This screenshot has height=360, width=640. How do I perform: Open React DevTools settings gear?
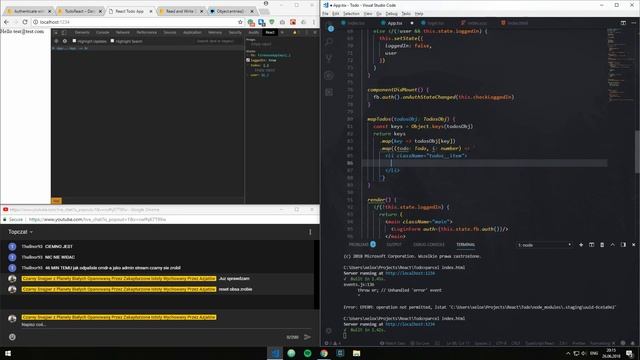point(64,41)
